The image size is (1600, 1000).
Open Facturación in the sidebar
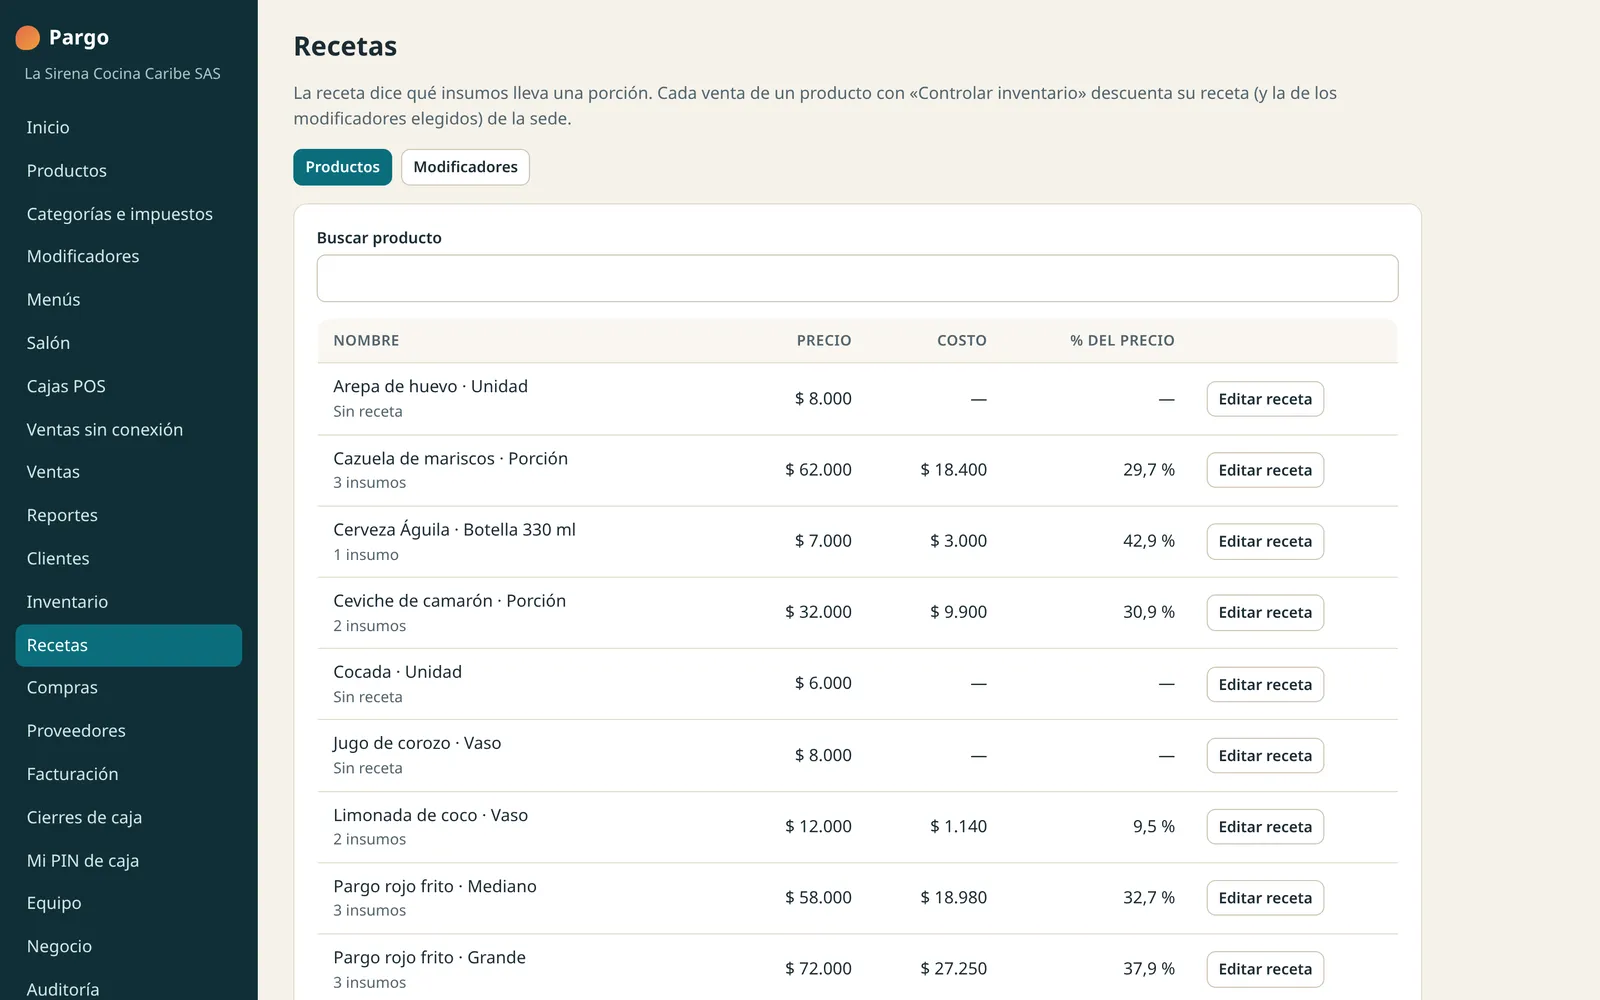pyautogui.click(x=128, y=774)
